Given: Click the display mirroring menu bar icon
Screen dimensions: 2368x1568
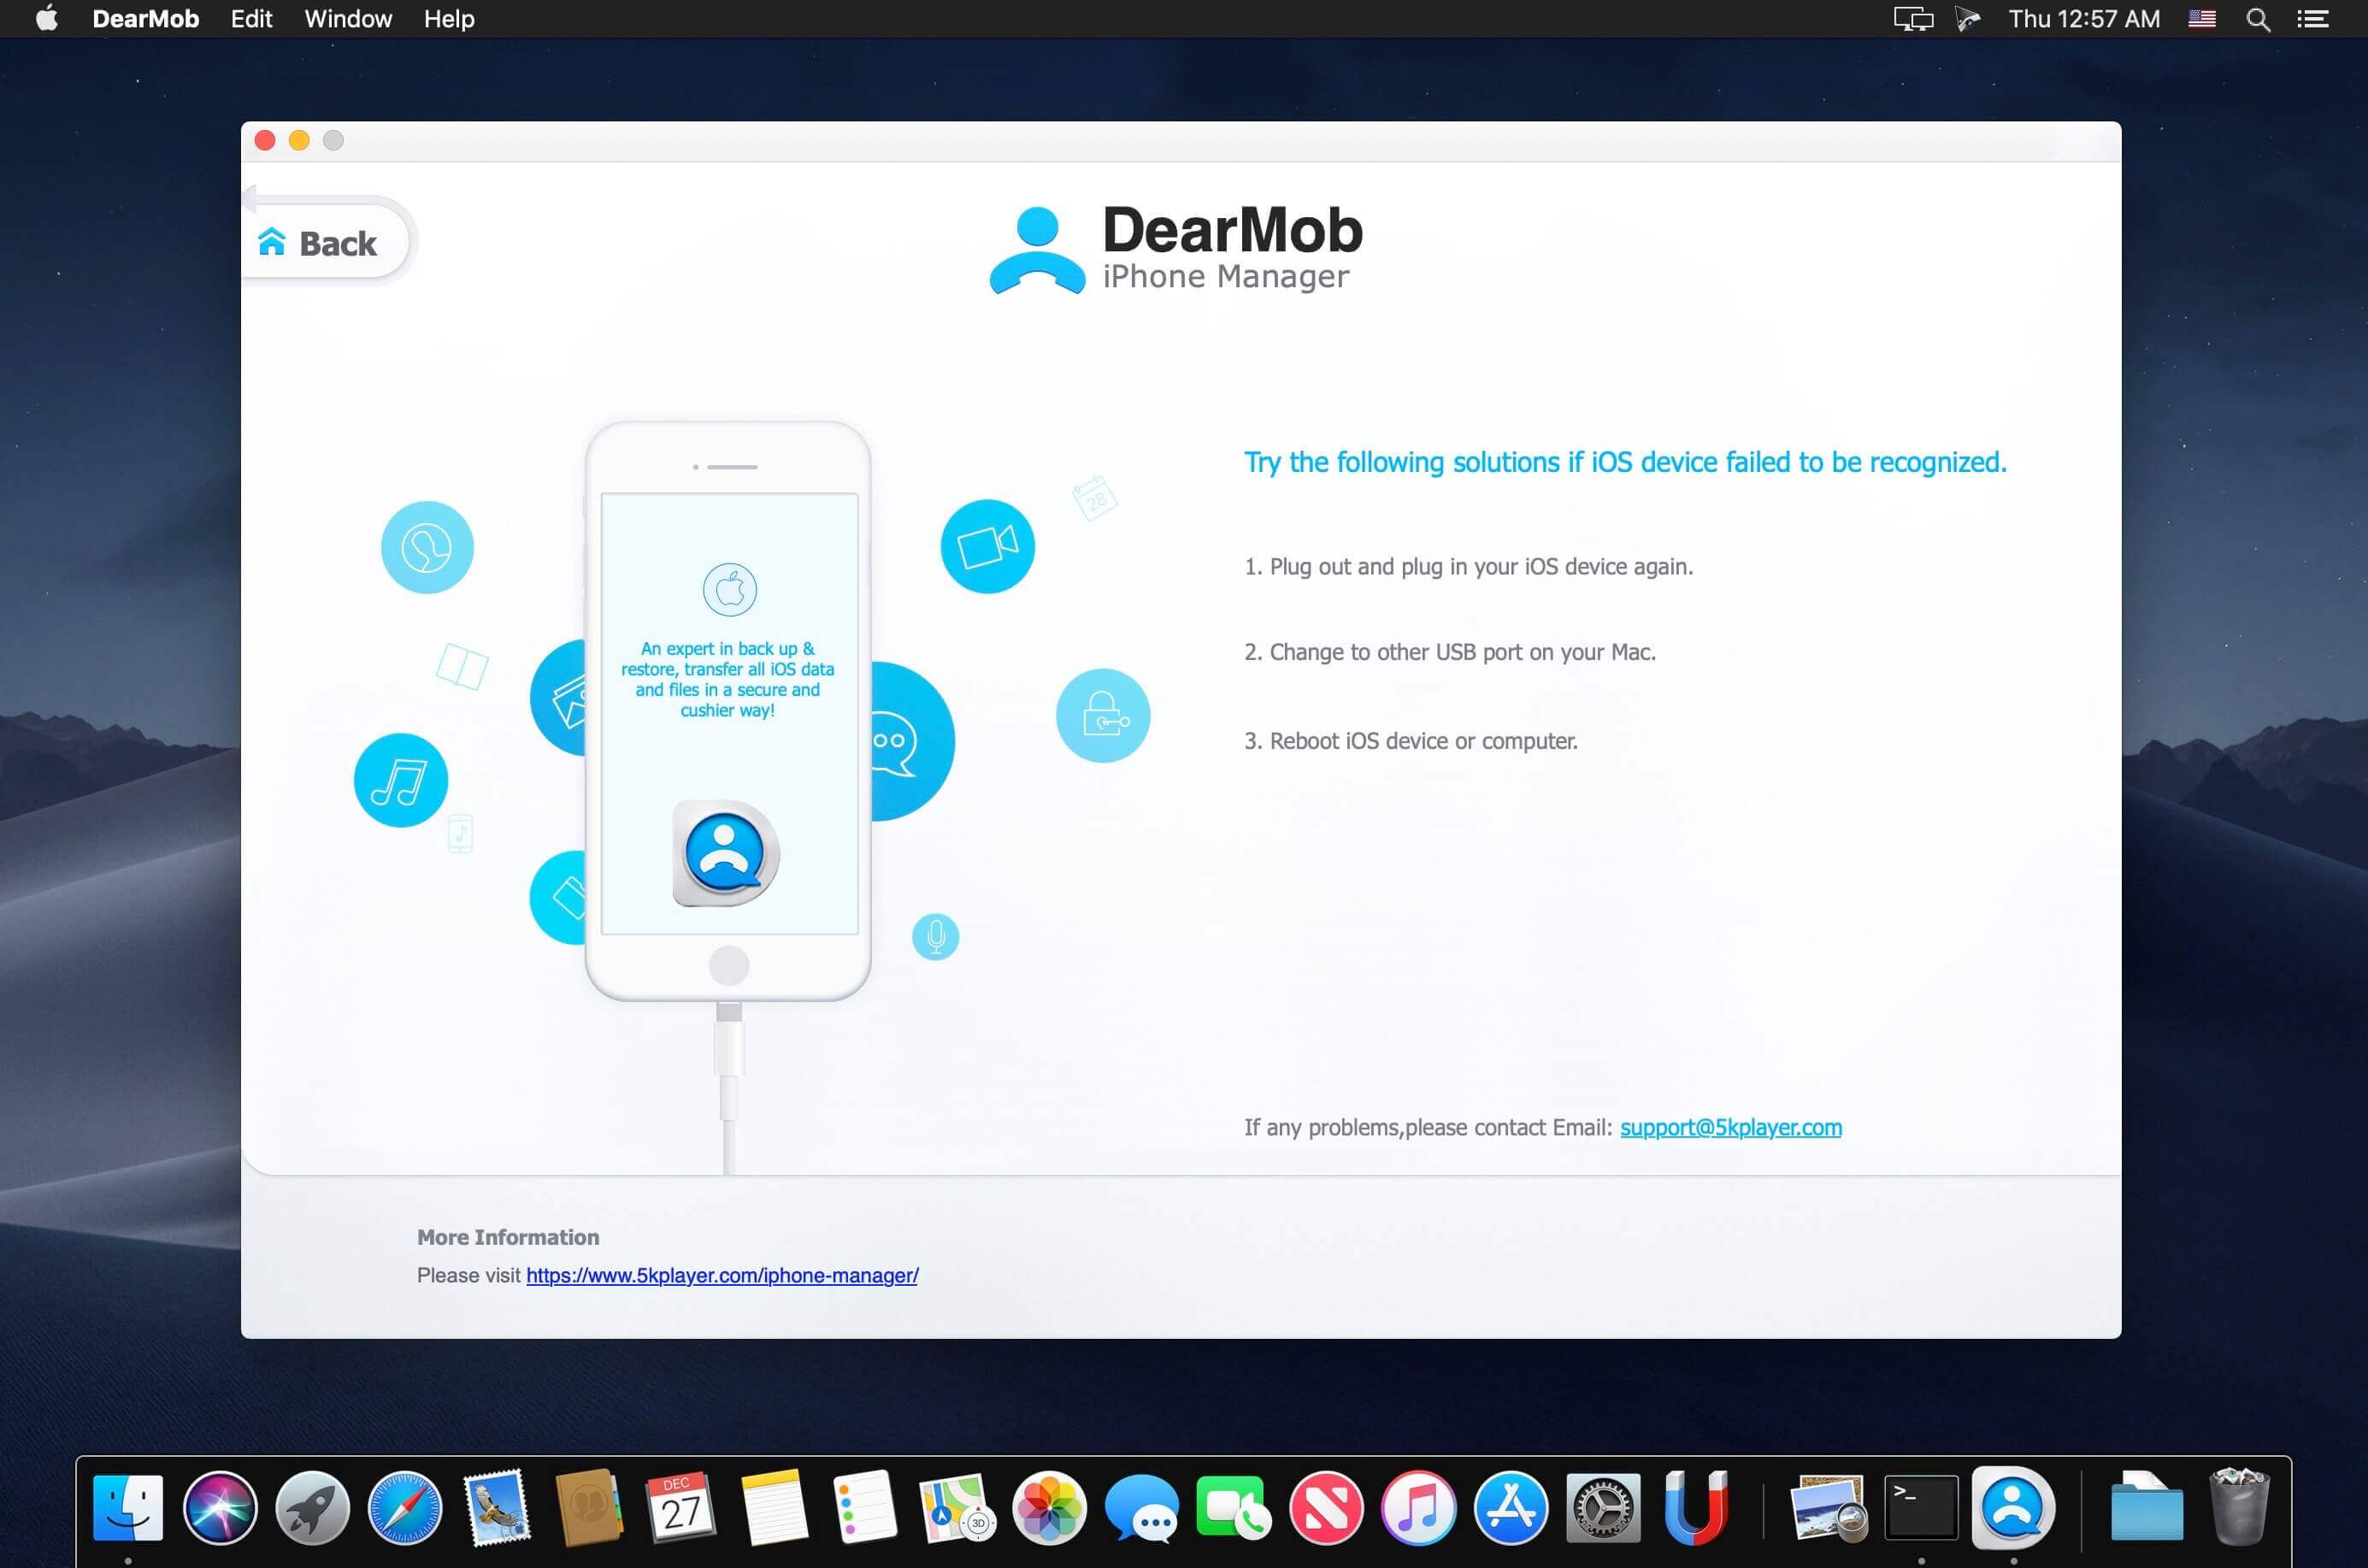Looking at the screenshot, I should pos(1913,19).
